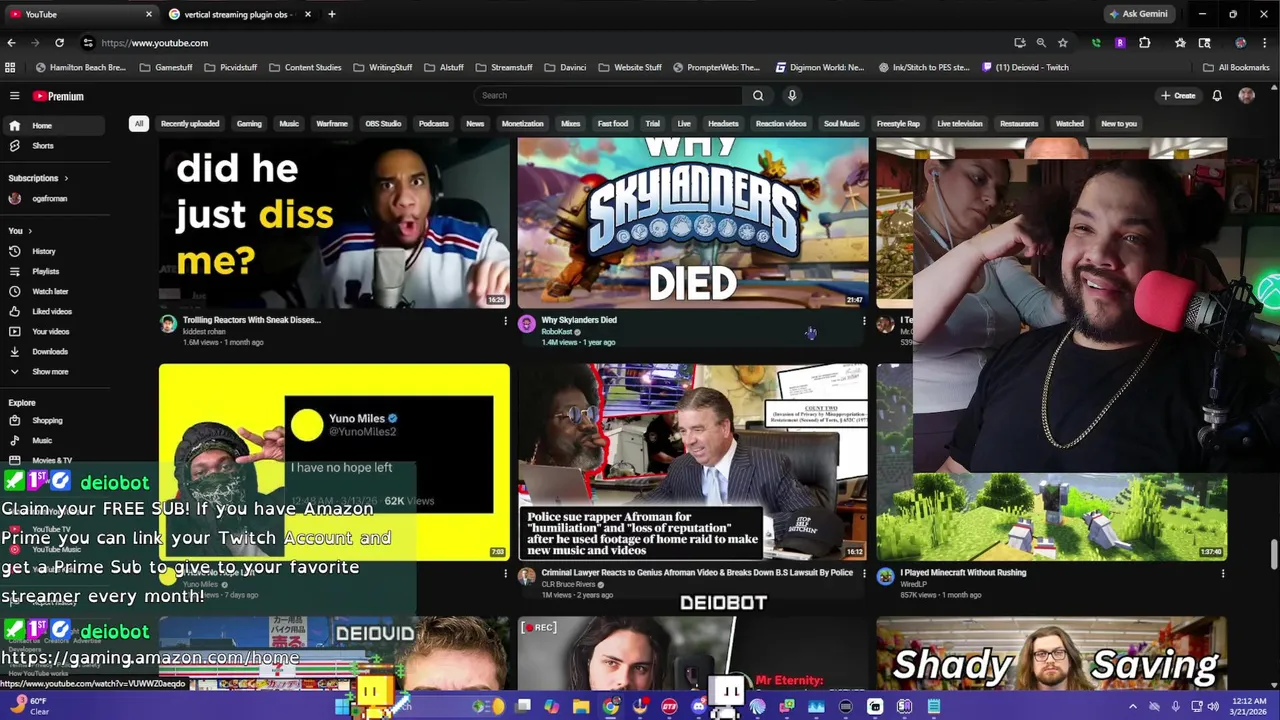
Task: Expand the Subscriptions section
Action: pyautogui.click(x=38, y=178)
